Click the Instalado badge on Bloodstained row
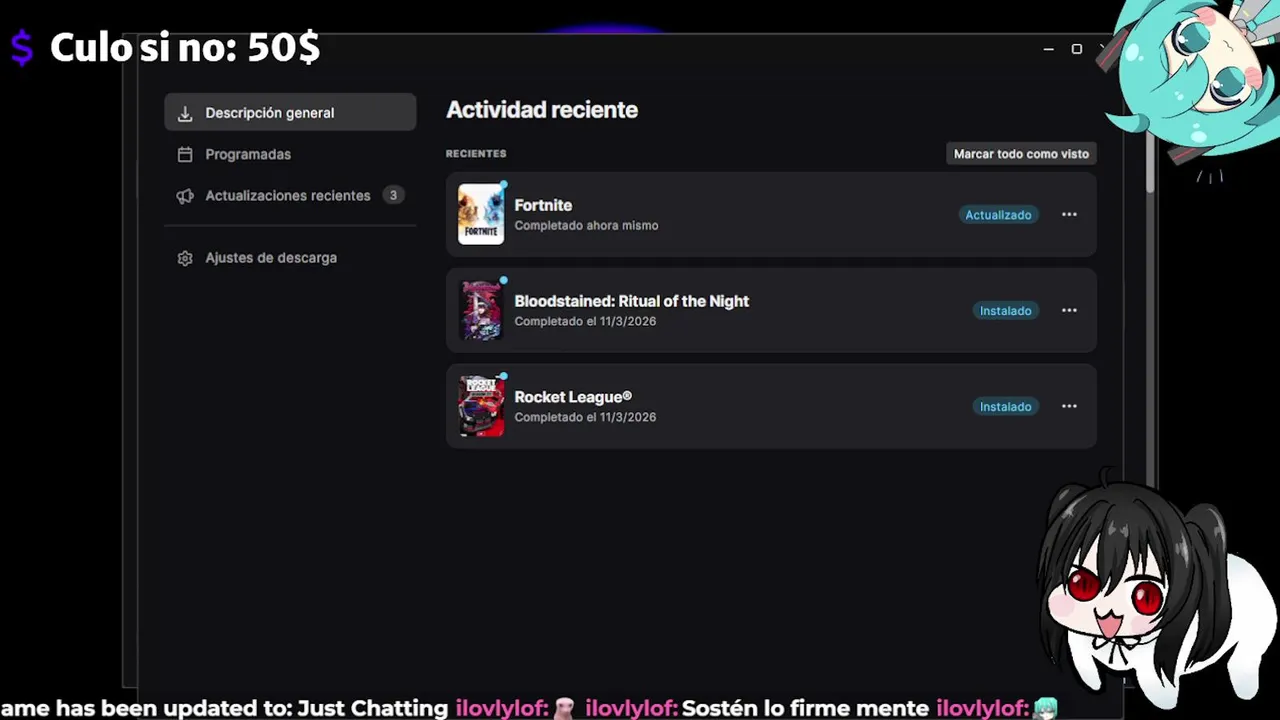The width and height of the screenshot is (1280, 720). click(x=1005, y=311)
